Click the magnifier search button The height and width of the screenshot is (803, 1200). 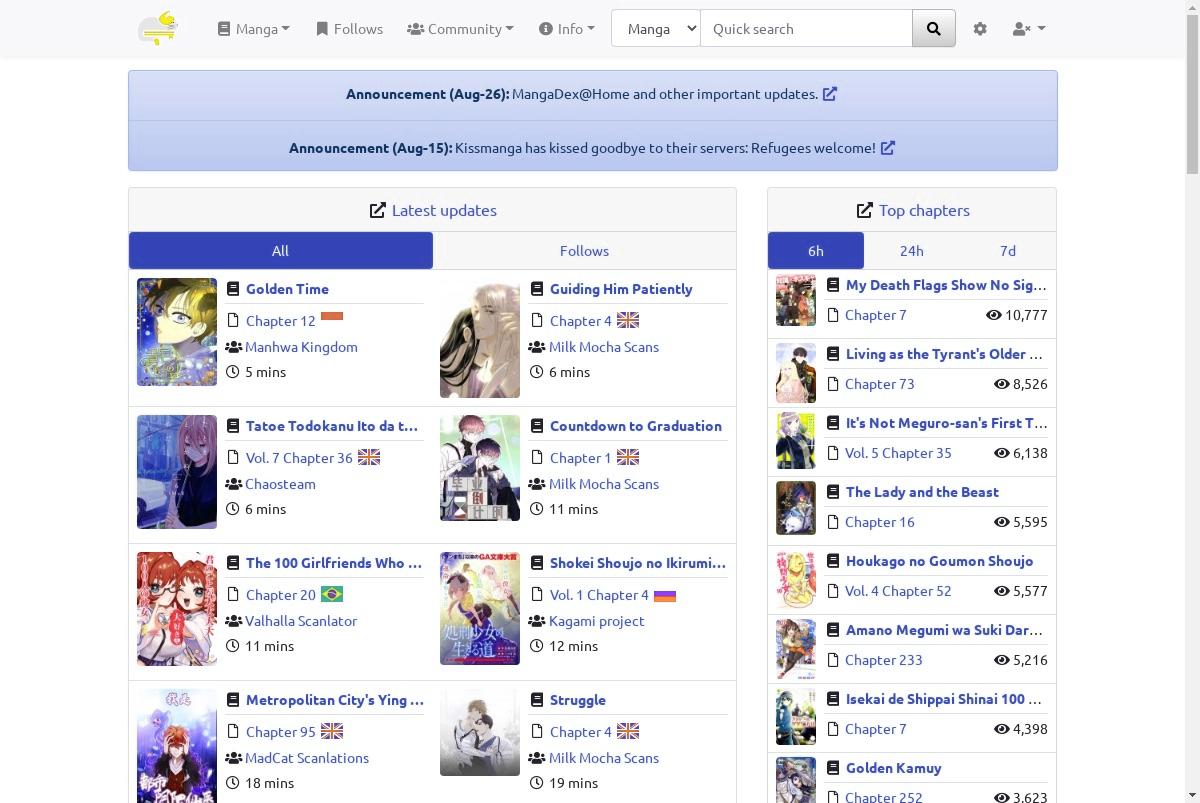tap(934, 29)
